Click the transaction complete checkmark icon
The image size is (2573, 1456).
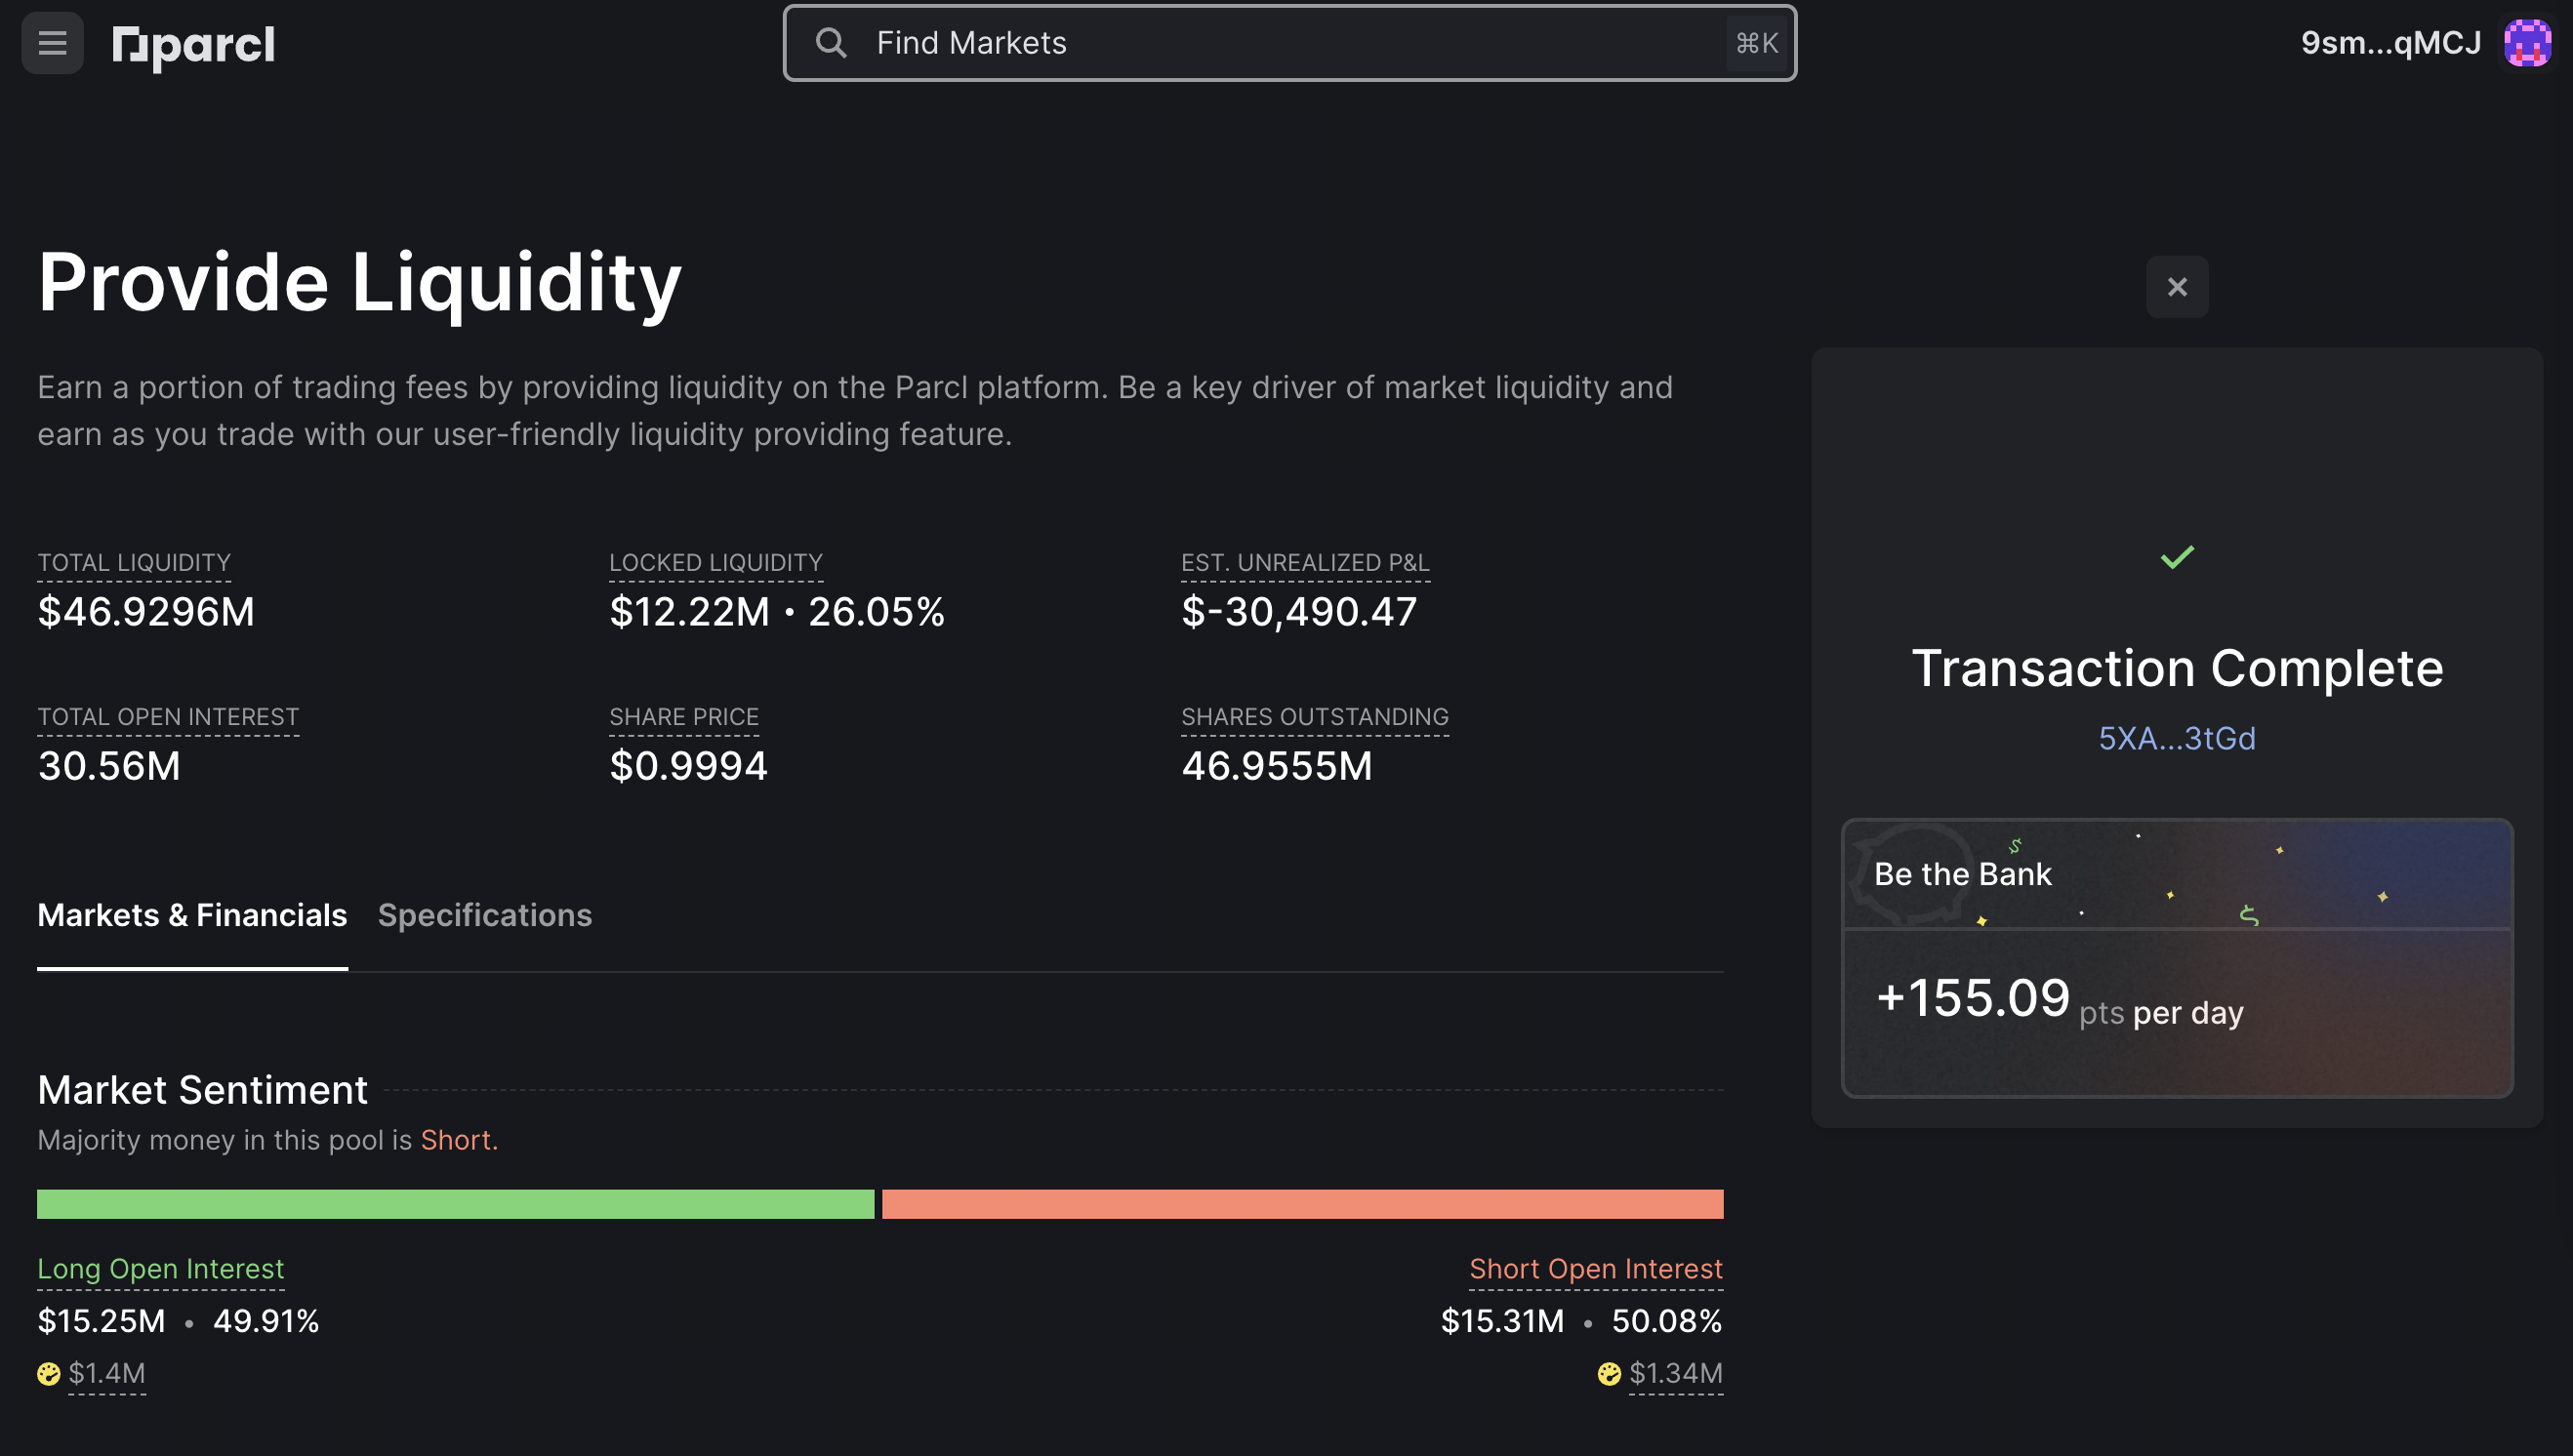pyautogui.click(x=2177, y=556)
